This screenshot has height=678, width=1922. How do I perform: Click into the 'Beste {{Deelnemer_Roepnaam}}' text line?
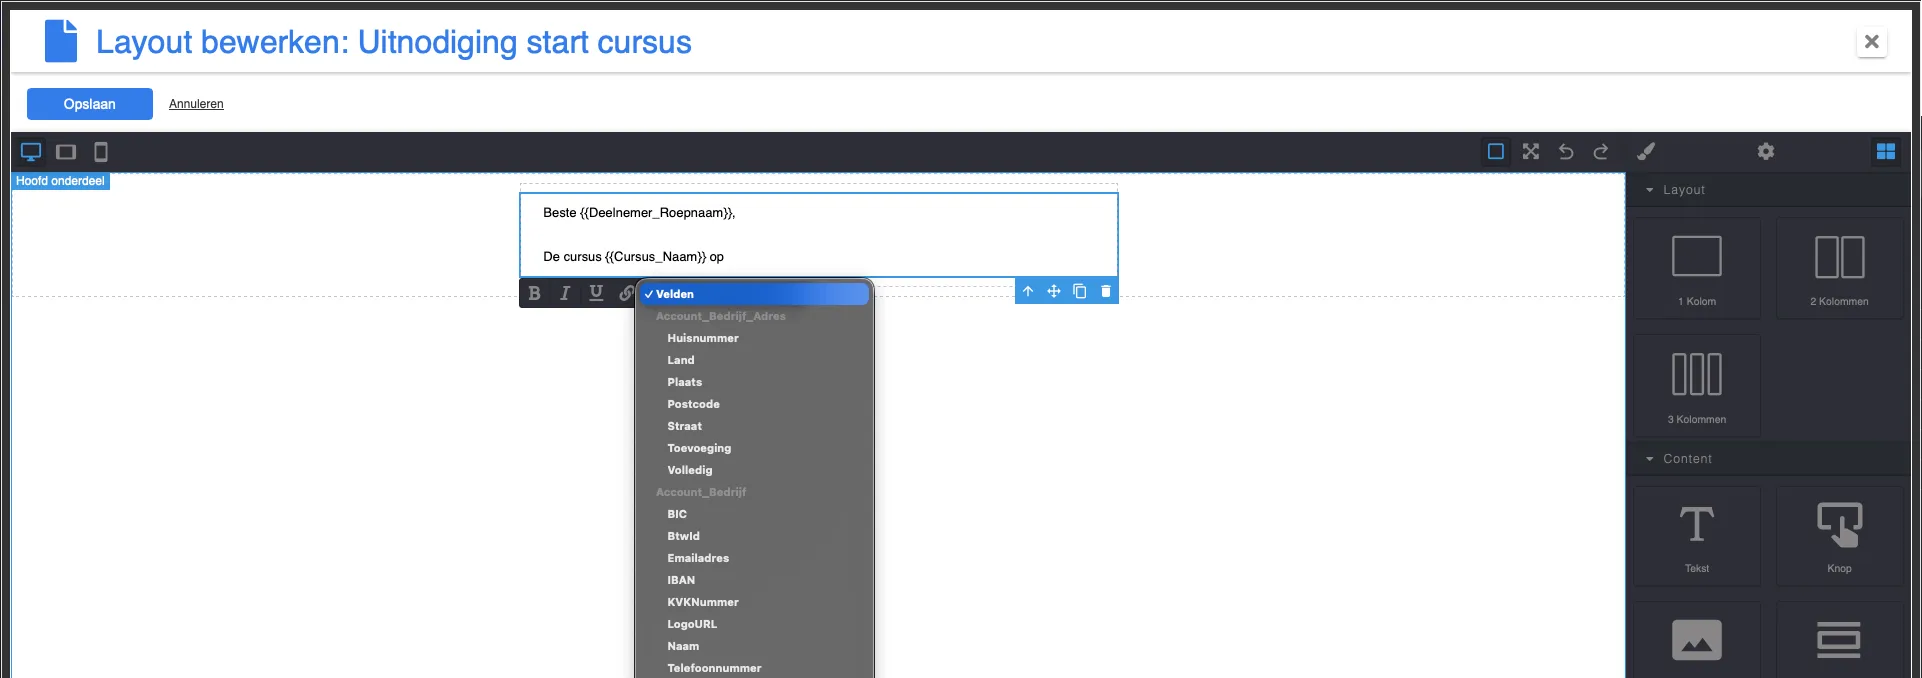pyautogui.click(x=639, y=213)
